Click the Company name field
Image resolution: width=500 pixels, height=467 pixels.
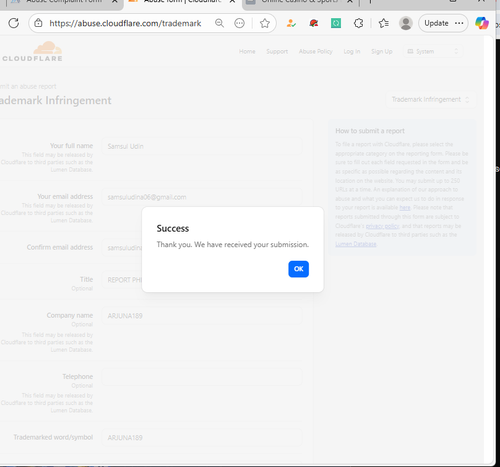click(202, 315)
